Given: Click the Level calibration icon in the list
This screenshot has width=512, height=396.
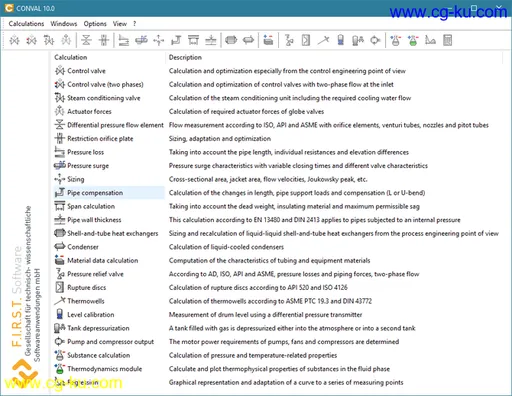Looking at the screenshot, I should tap(60, 314).
